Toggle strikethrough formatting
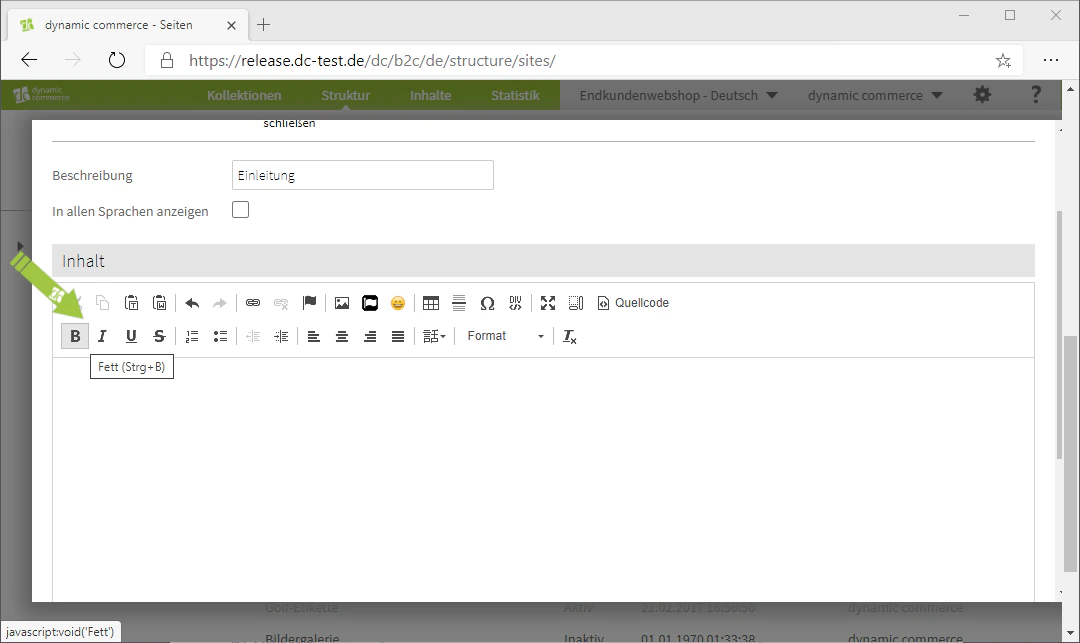This screenshot has width=1080, height=643. [159, 336]
